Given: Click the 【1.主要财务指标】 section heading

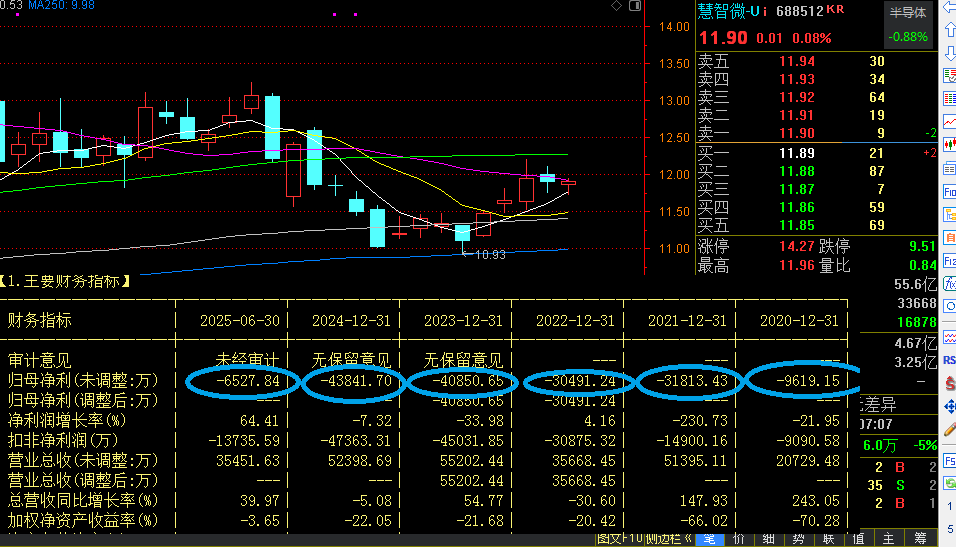Looking at the screenshot, I should [65, 281].
